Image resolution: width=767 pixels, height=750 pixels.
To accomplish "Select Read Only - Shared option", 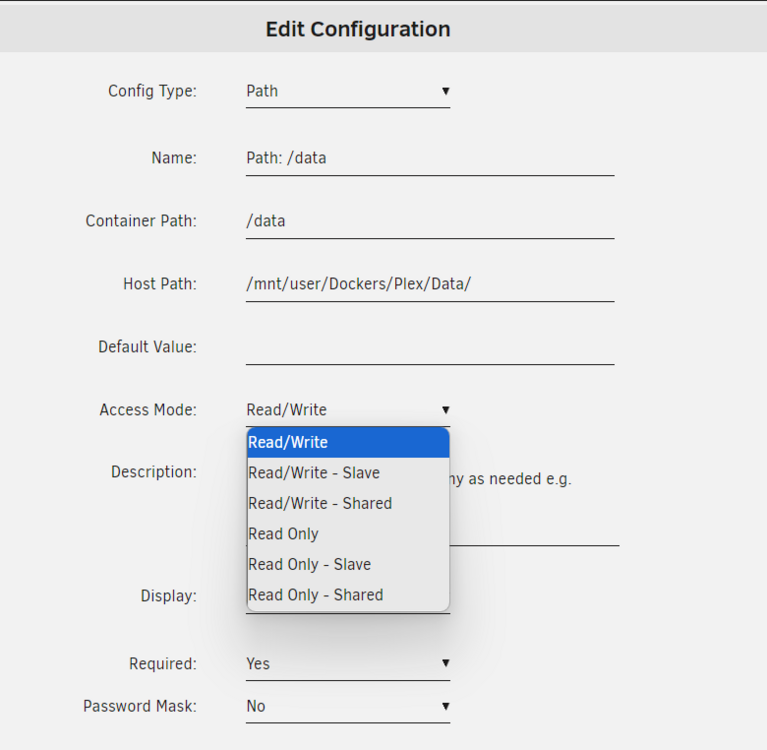I will pos(348,595).
